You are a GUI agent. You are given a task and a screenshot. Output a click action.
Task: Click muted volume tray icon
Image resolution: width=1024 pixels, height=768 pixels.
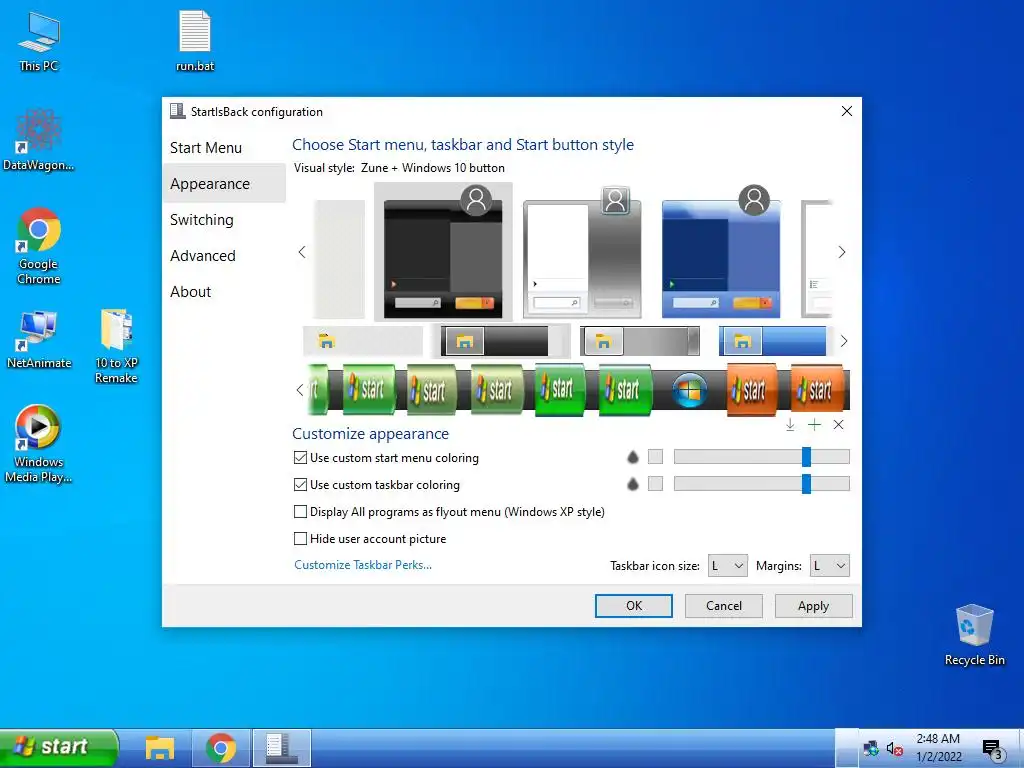coord(894,748)
